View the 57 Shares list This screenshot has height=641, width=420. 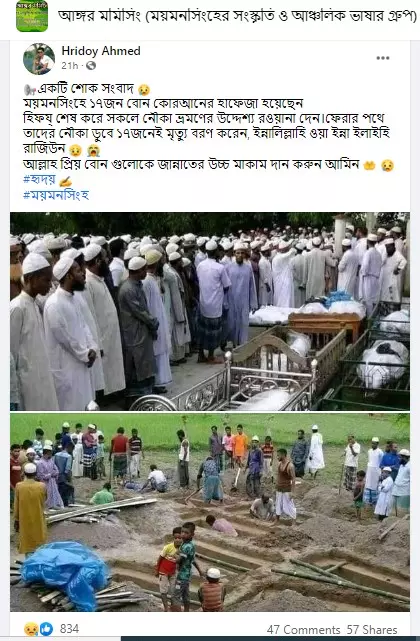372,630
